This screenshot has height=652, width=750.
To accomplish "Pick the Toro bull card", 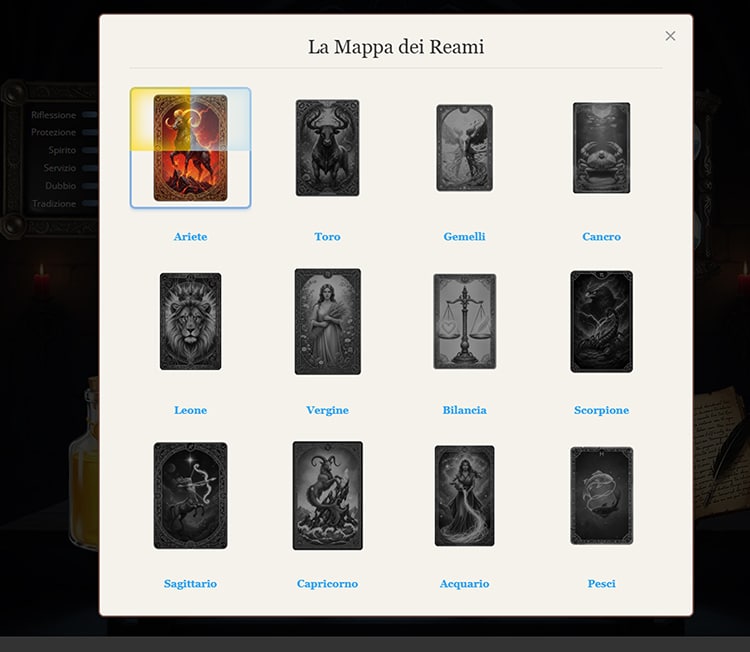I will pyautogui.click(x=327, y=148).
